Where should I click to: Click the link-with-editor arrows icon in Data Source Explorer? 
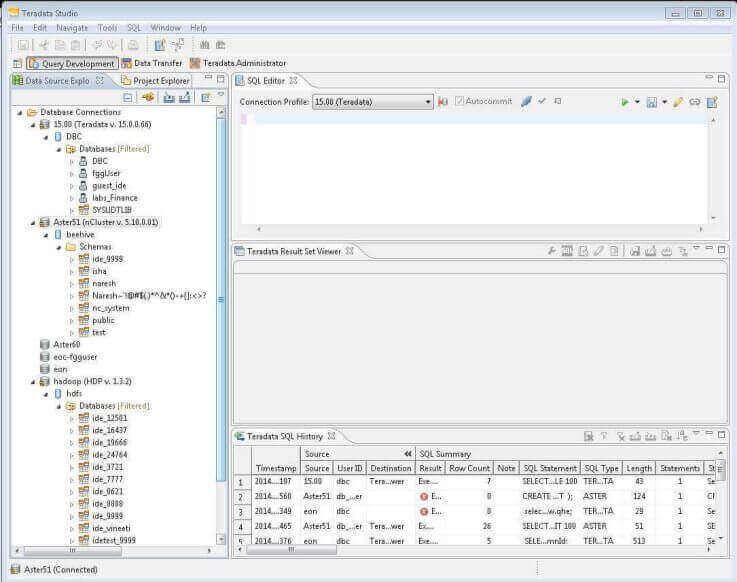click(x=148, y=97)
